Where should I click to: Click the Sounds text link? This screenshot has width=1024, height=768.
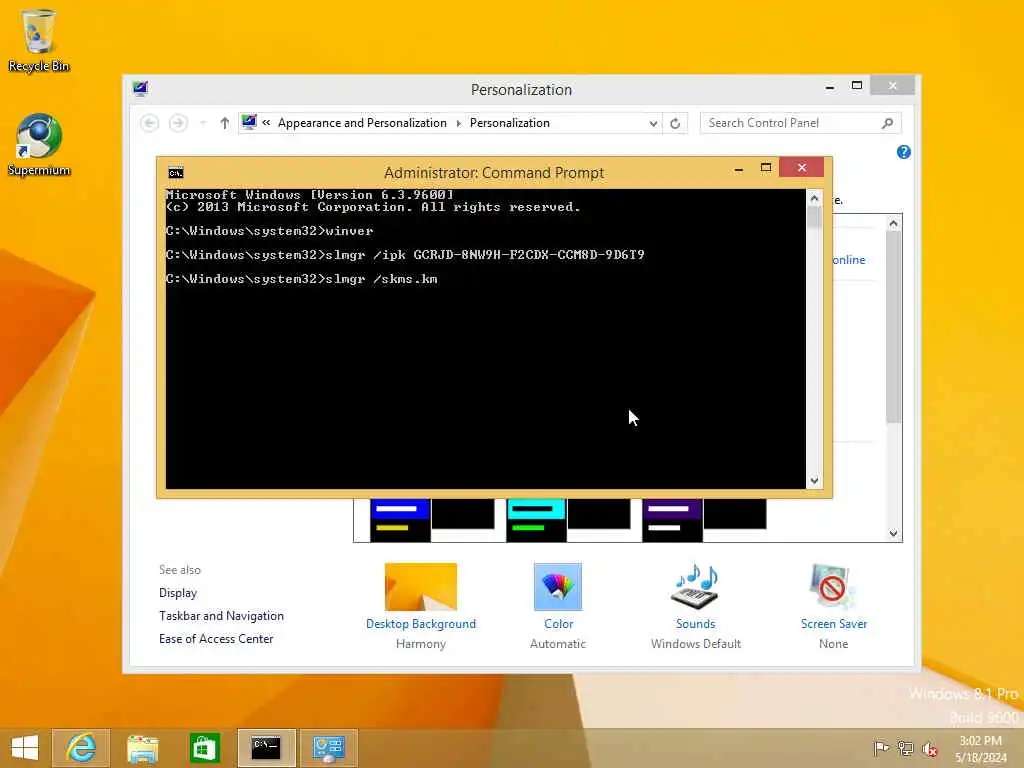[696, 624]
